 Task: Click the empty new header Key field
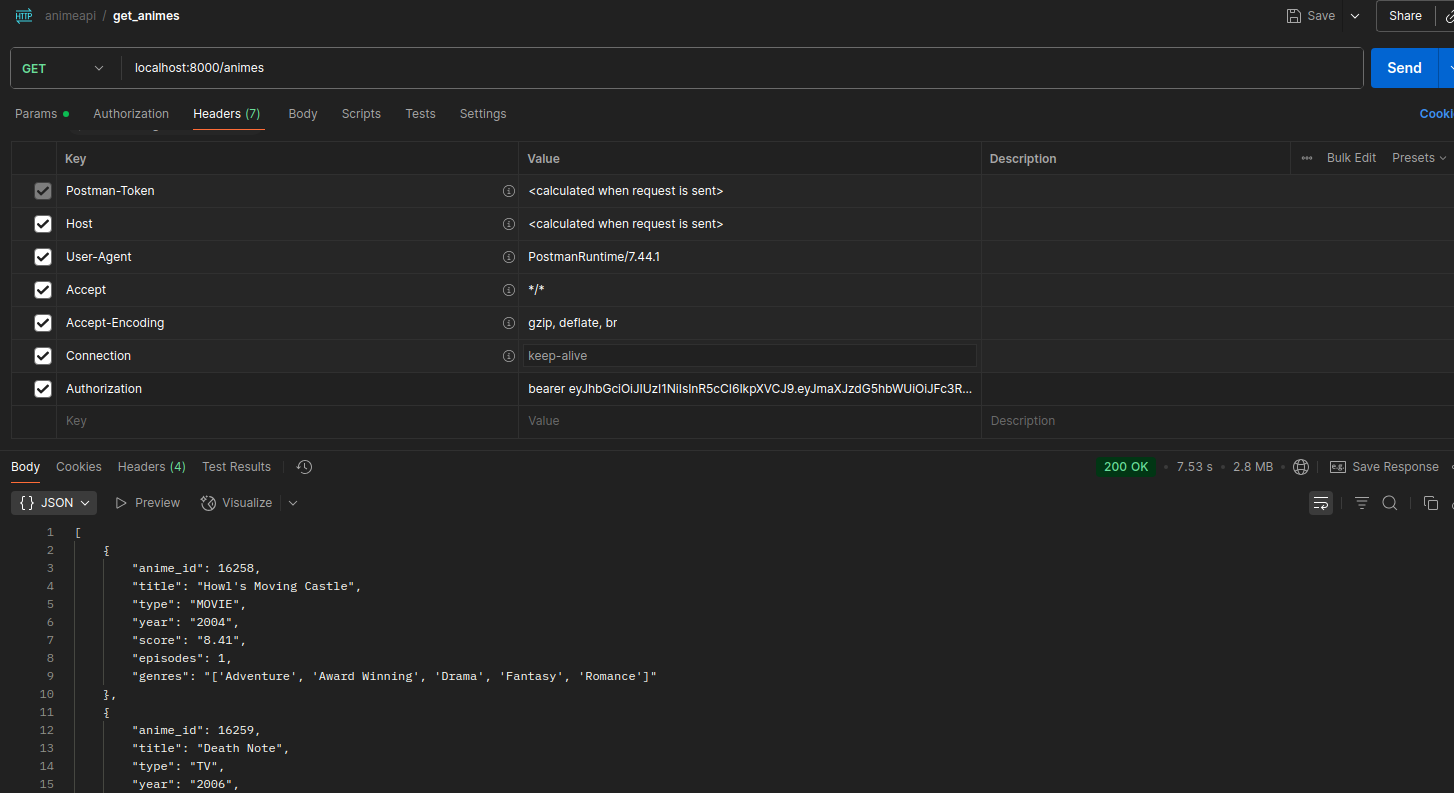pos(288,421)
